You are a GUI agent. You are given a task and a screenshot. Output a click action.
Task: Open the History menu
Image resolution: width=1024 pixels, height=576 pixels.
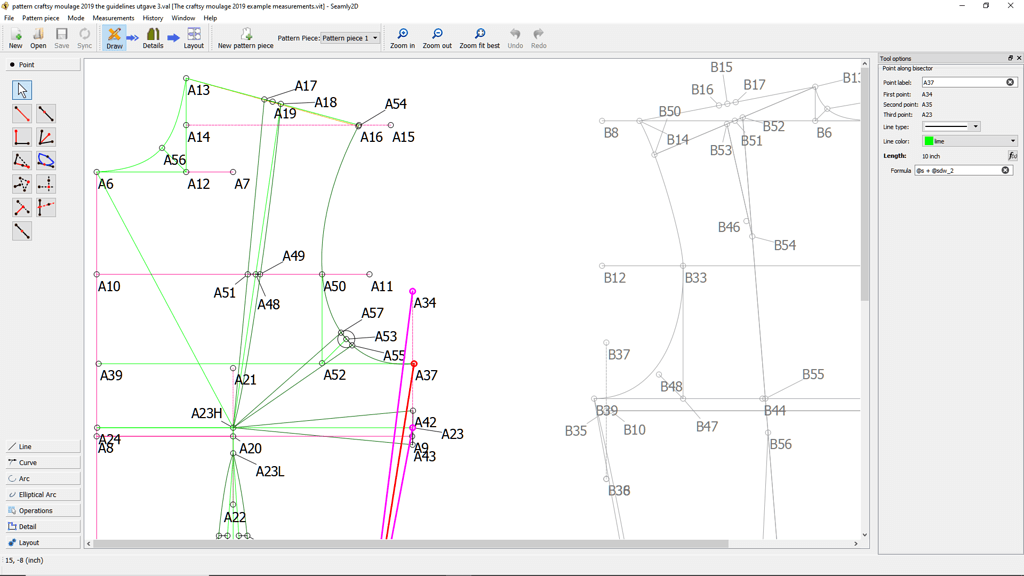click(x=152, y=18)
